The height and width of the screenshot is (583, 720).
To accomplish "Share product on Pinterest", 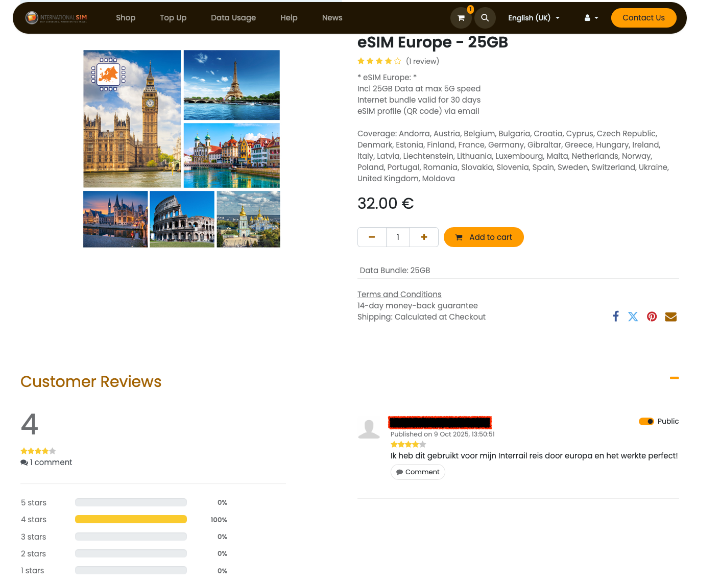I will 652,316.
